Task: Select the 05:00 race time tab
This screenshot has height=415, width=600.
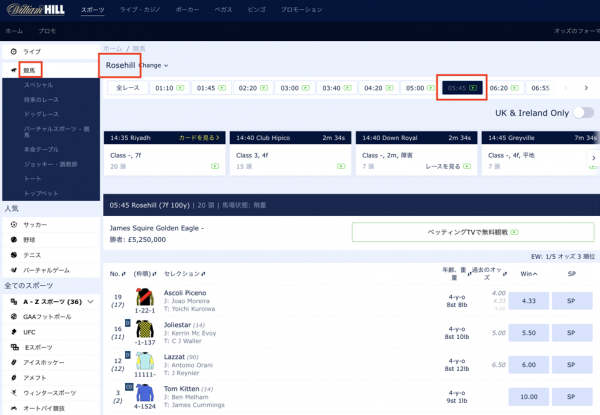Action: pos(420,88)
